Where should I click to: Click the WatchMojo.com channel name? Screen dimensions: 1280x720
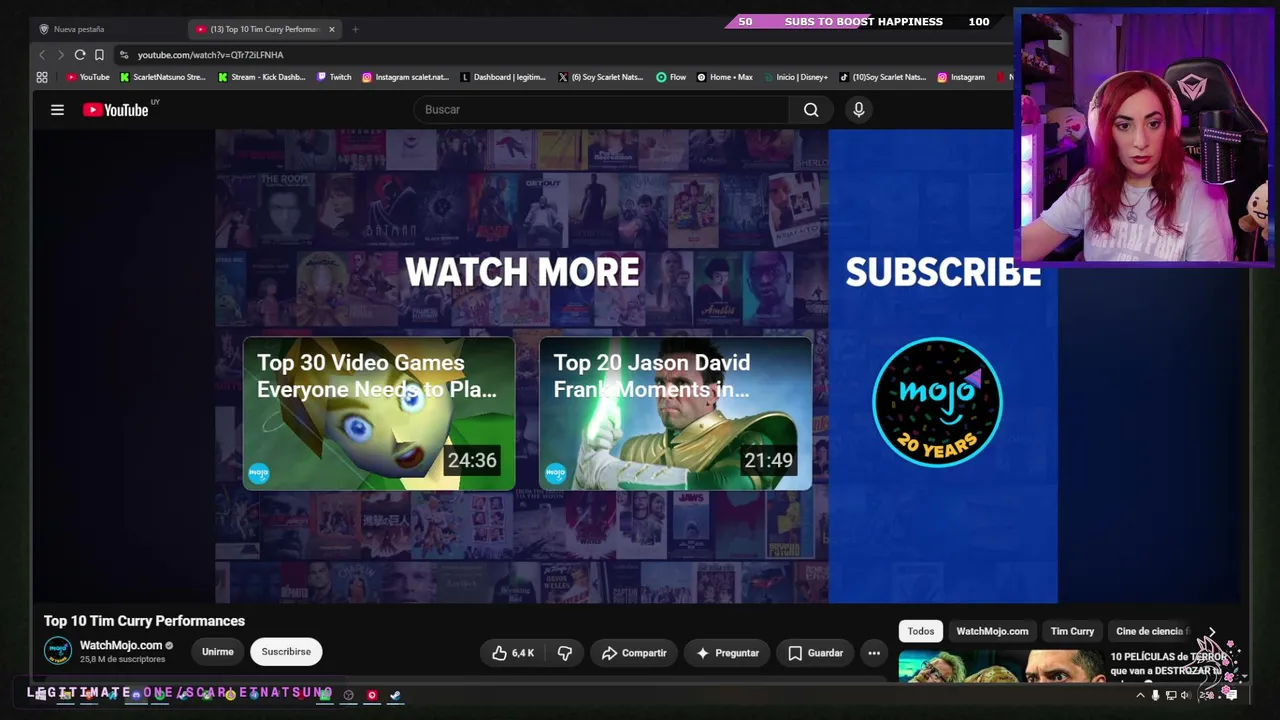121,646
